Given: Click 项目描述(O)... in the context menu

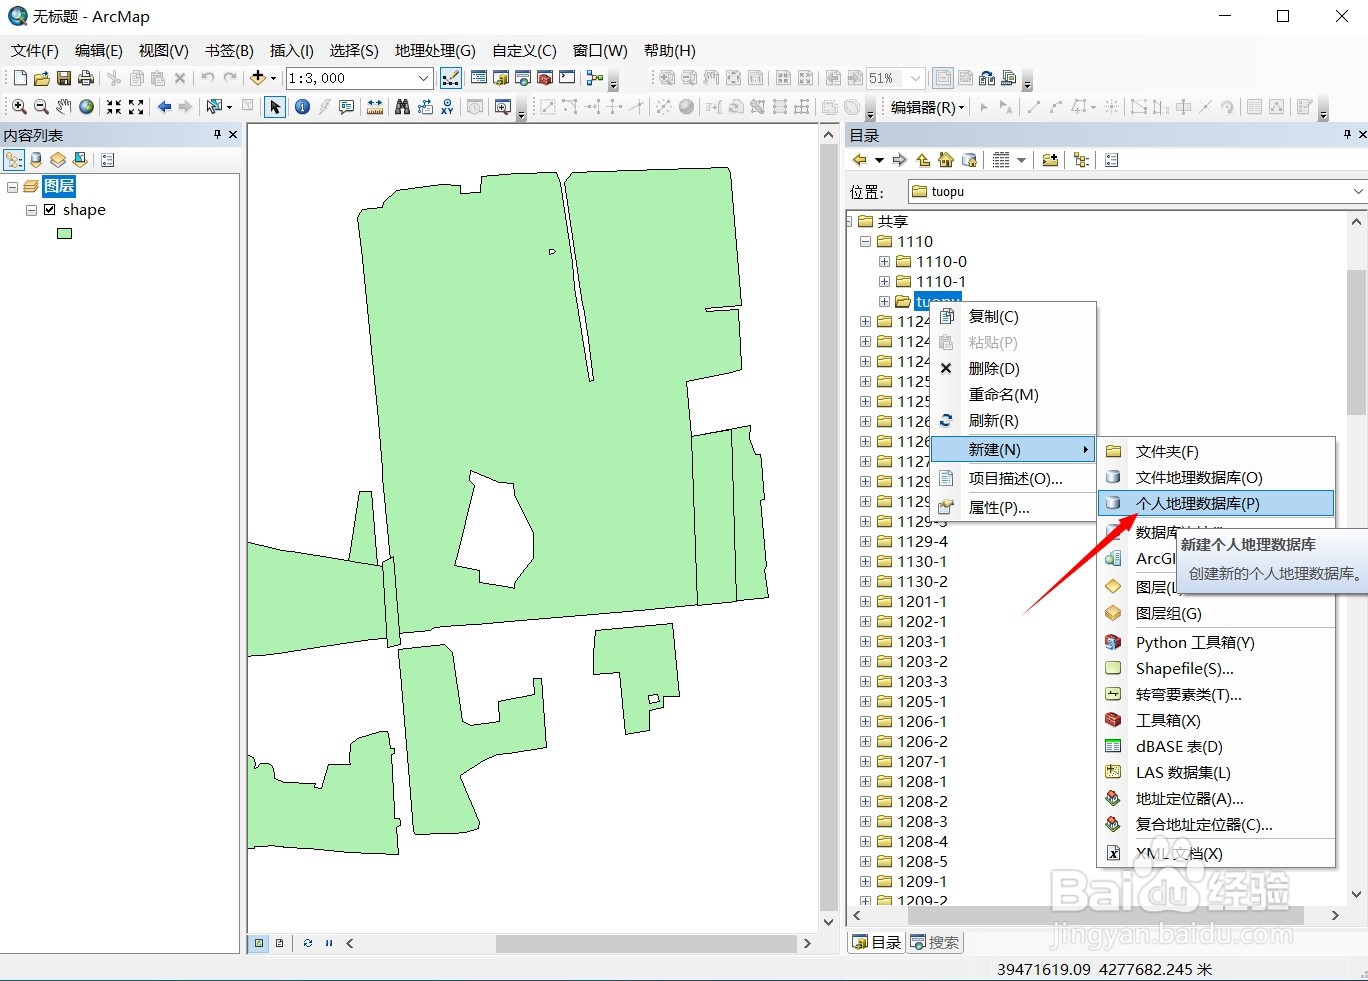Looking at the screenshot, I should [x=1014, y=478].
